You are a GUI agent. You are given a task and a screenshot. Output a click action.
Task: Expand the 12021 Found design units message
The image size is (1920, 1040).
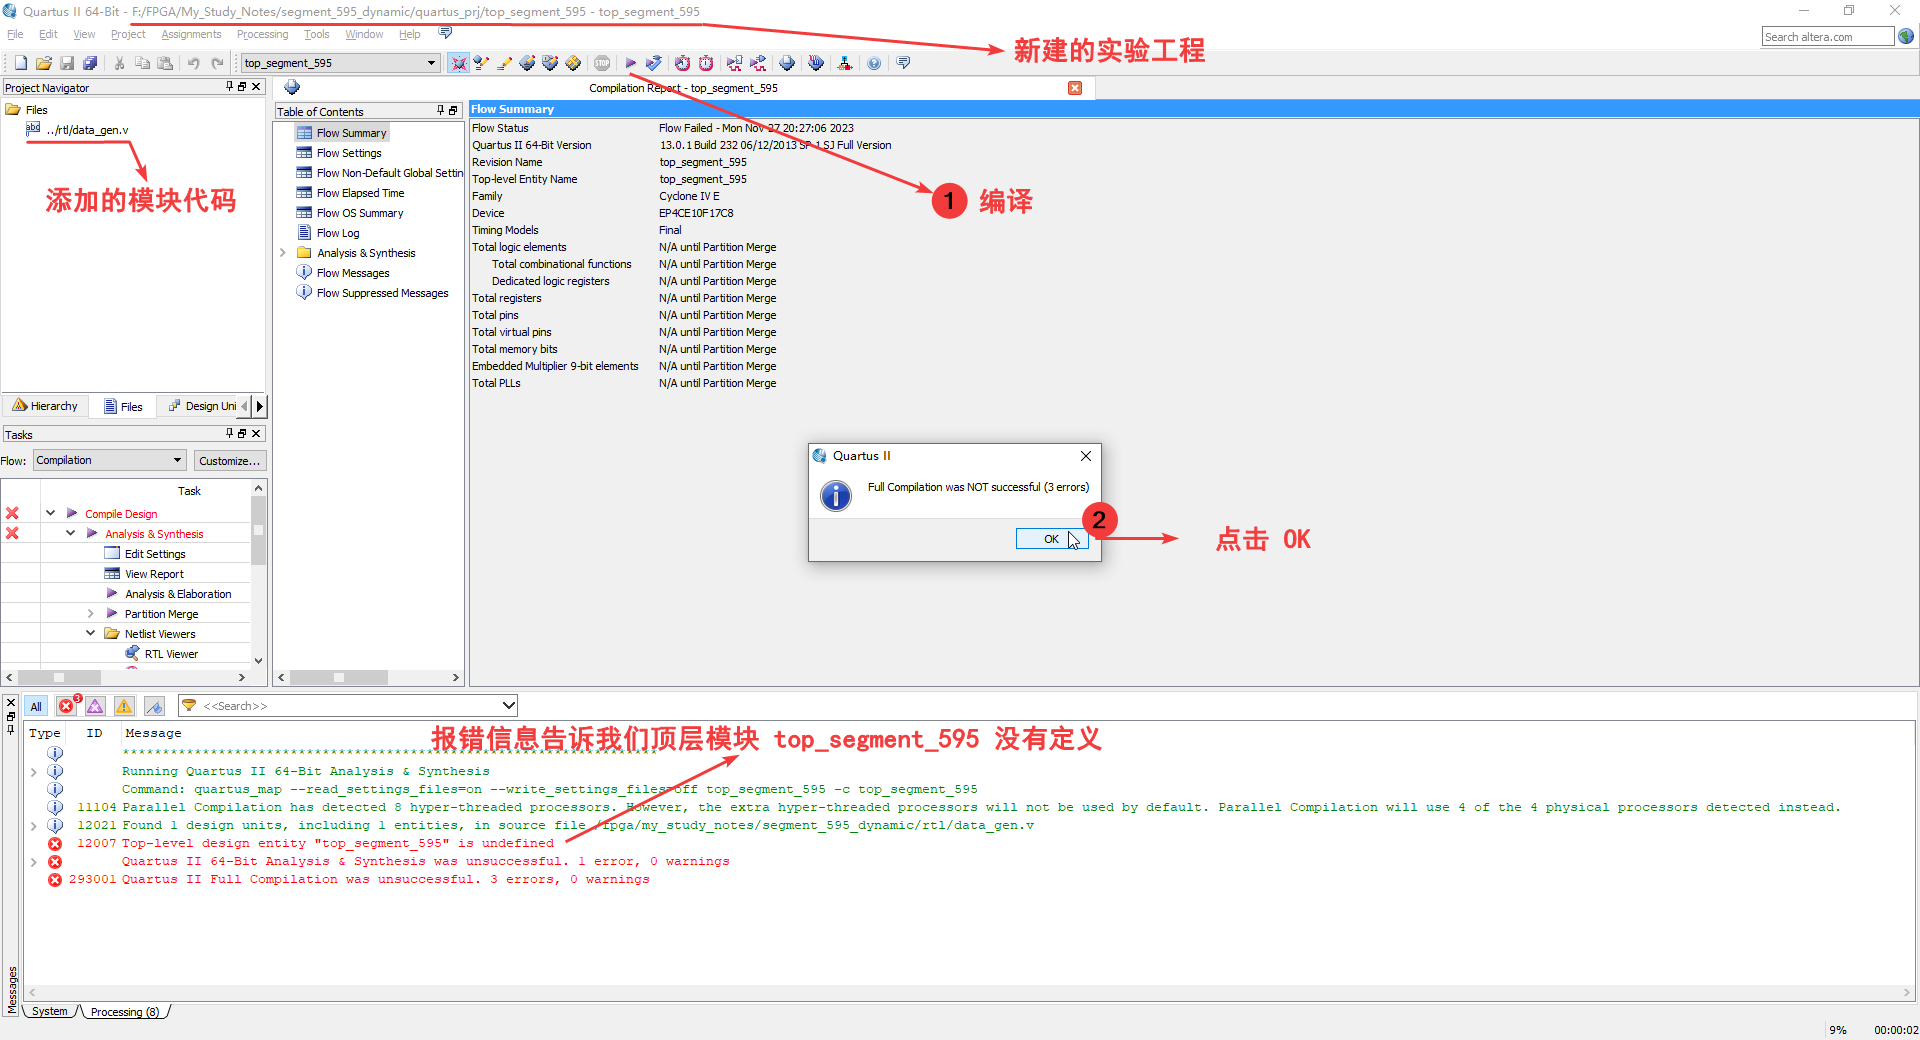[x=33, y=825]
